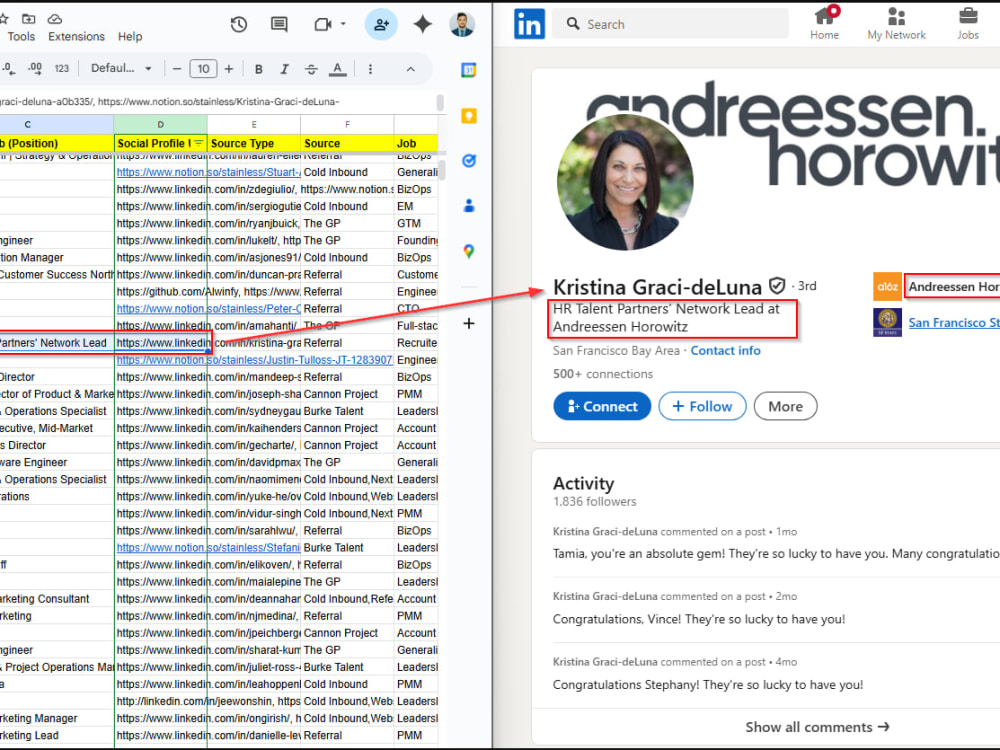
Task: Move the document with folder icon
Action: (29, 18)
